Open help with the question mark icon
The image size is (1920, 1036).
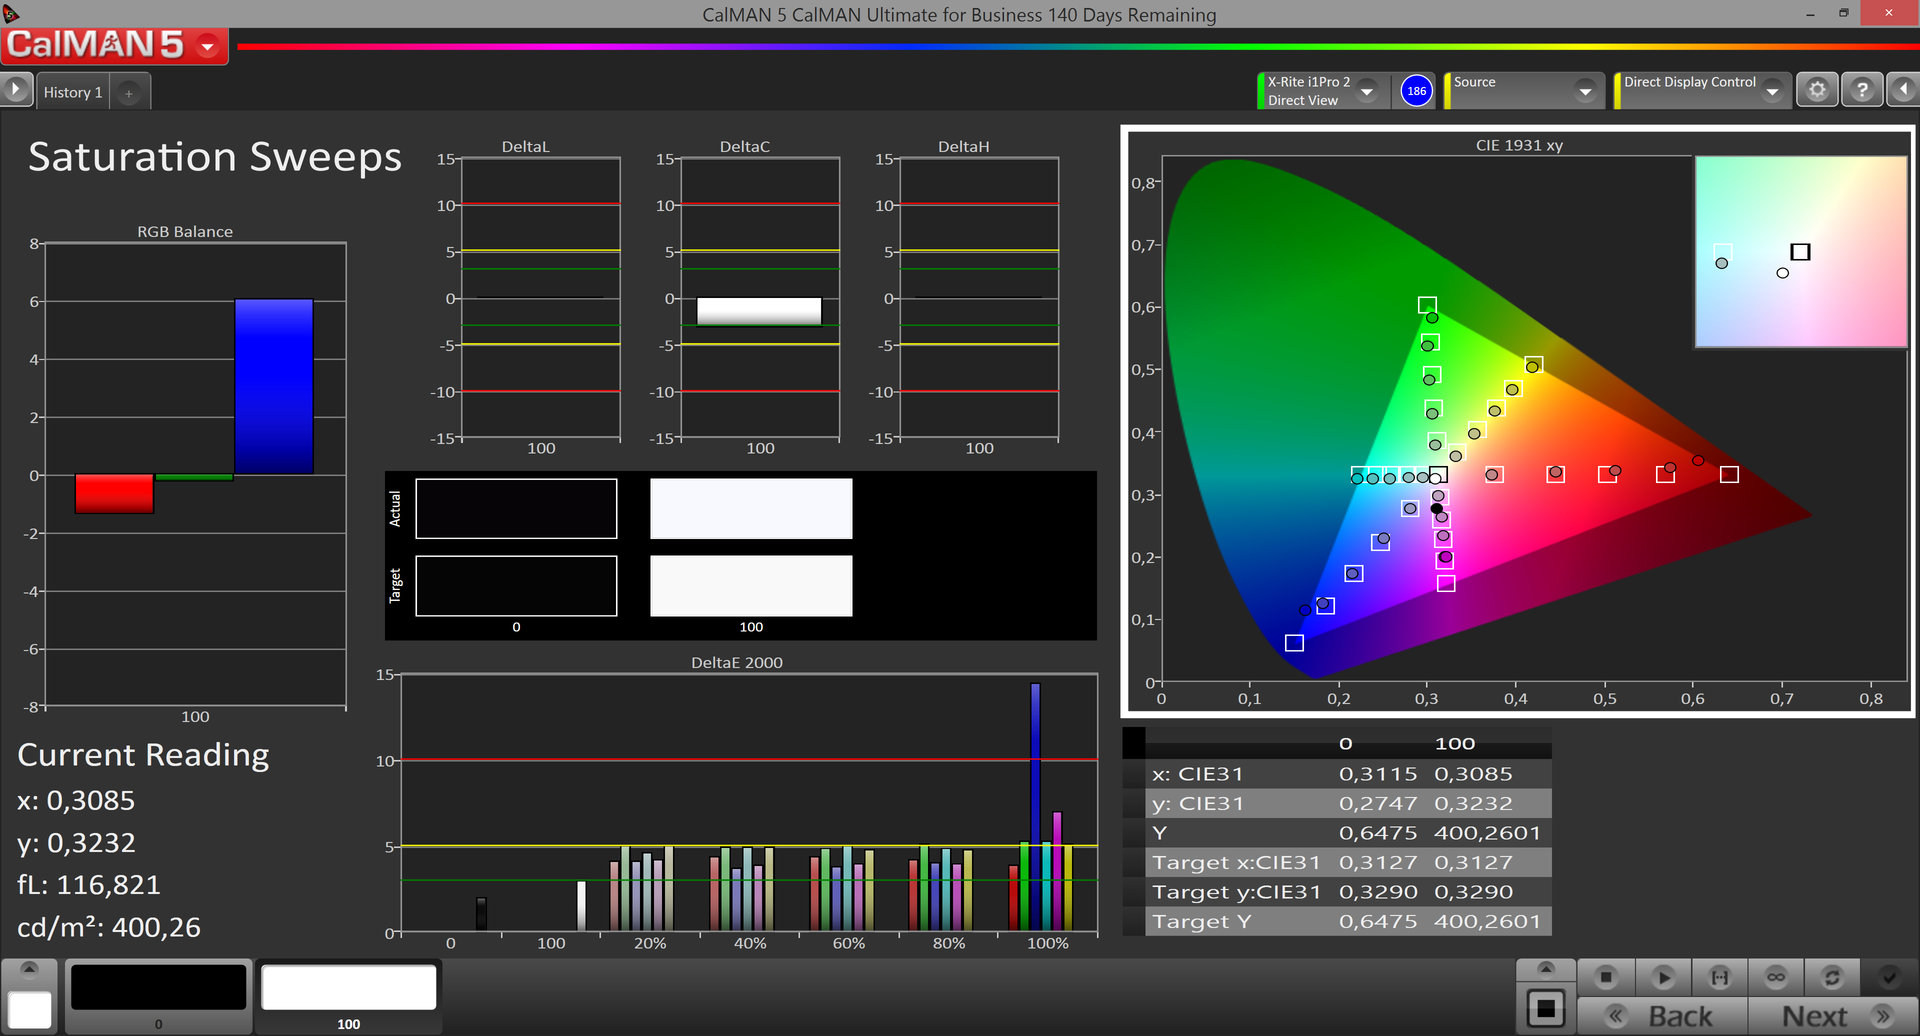[x=1861, y=91]
